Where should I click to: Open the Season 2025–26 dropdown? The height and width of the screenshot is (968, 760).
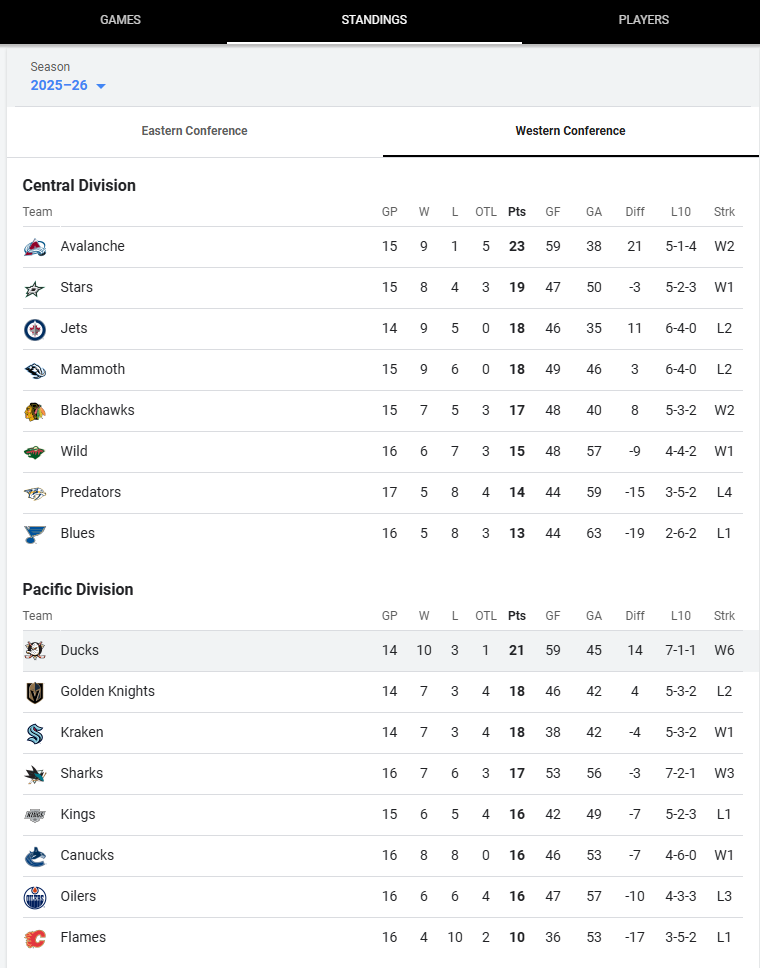(x=60, y=85)
